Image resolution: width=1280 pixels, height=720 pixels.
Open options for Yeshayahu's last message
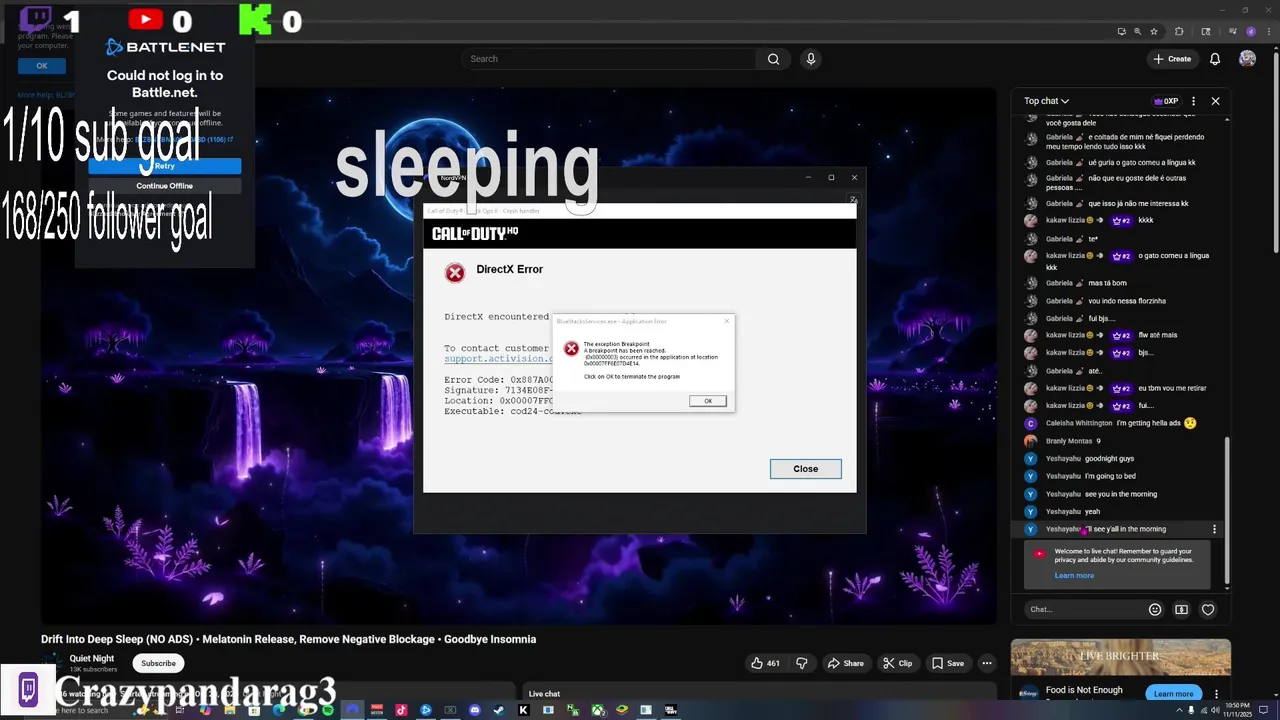[x=1214, y=529]
